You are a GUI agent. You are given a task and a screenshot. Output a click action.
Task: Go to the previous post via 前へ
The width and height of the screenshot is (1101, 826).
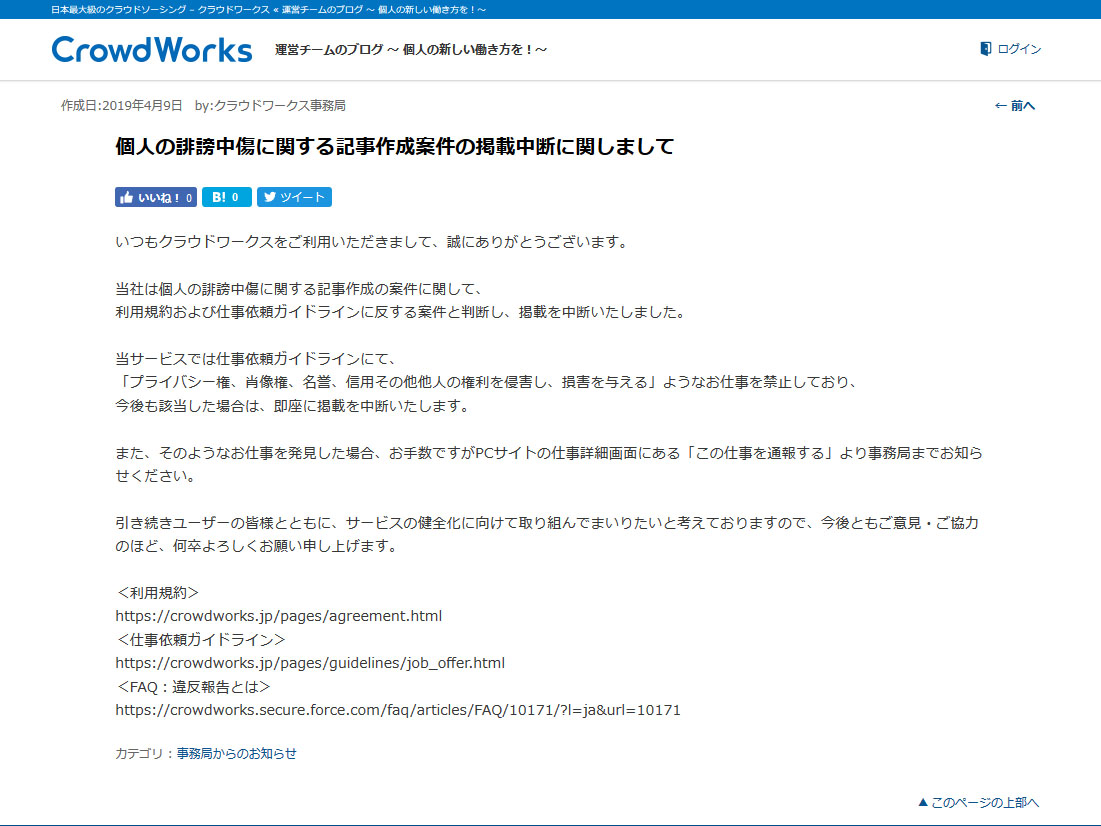[1023, 106]
